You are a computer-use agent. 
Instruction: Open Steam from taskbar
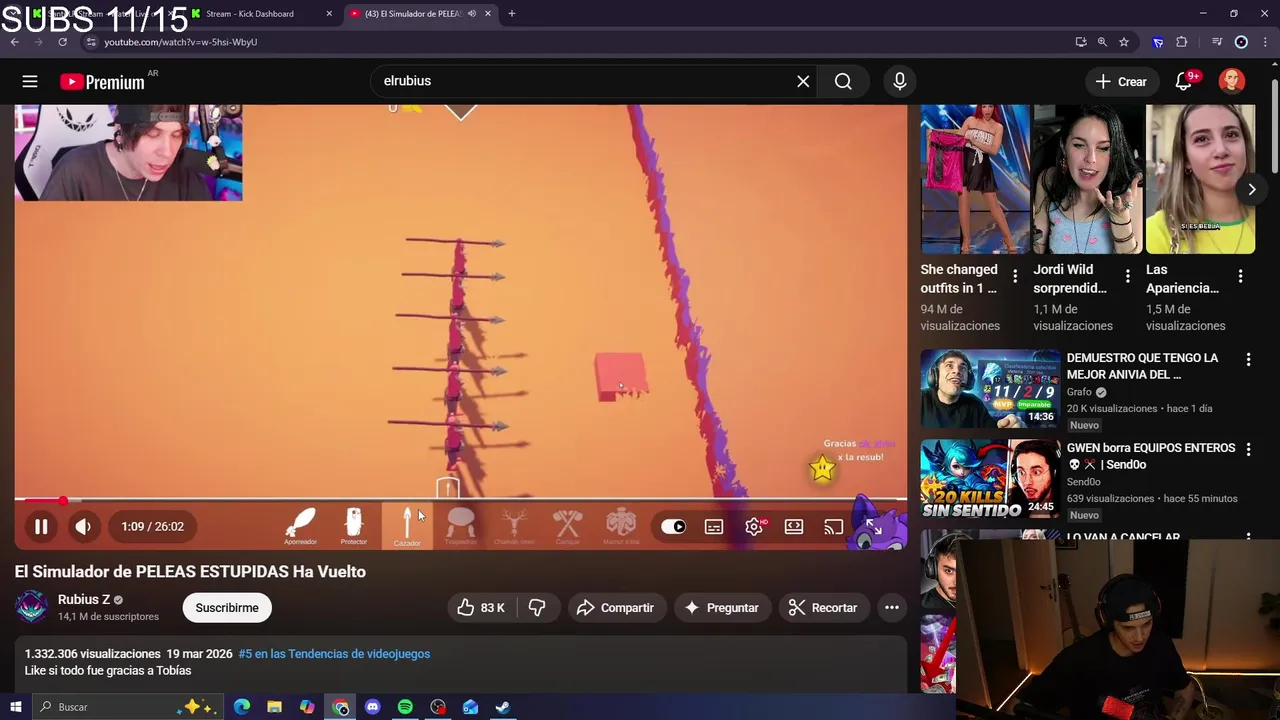coord(503,707)
